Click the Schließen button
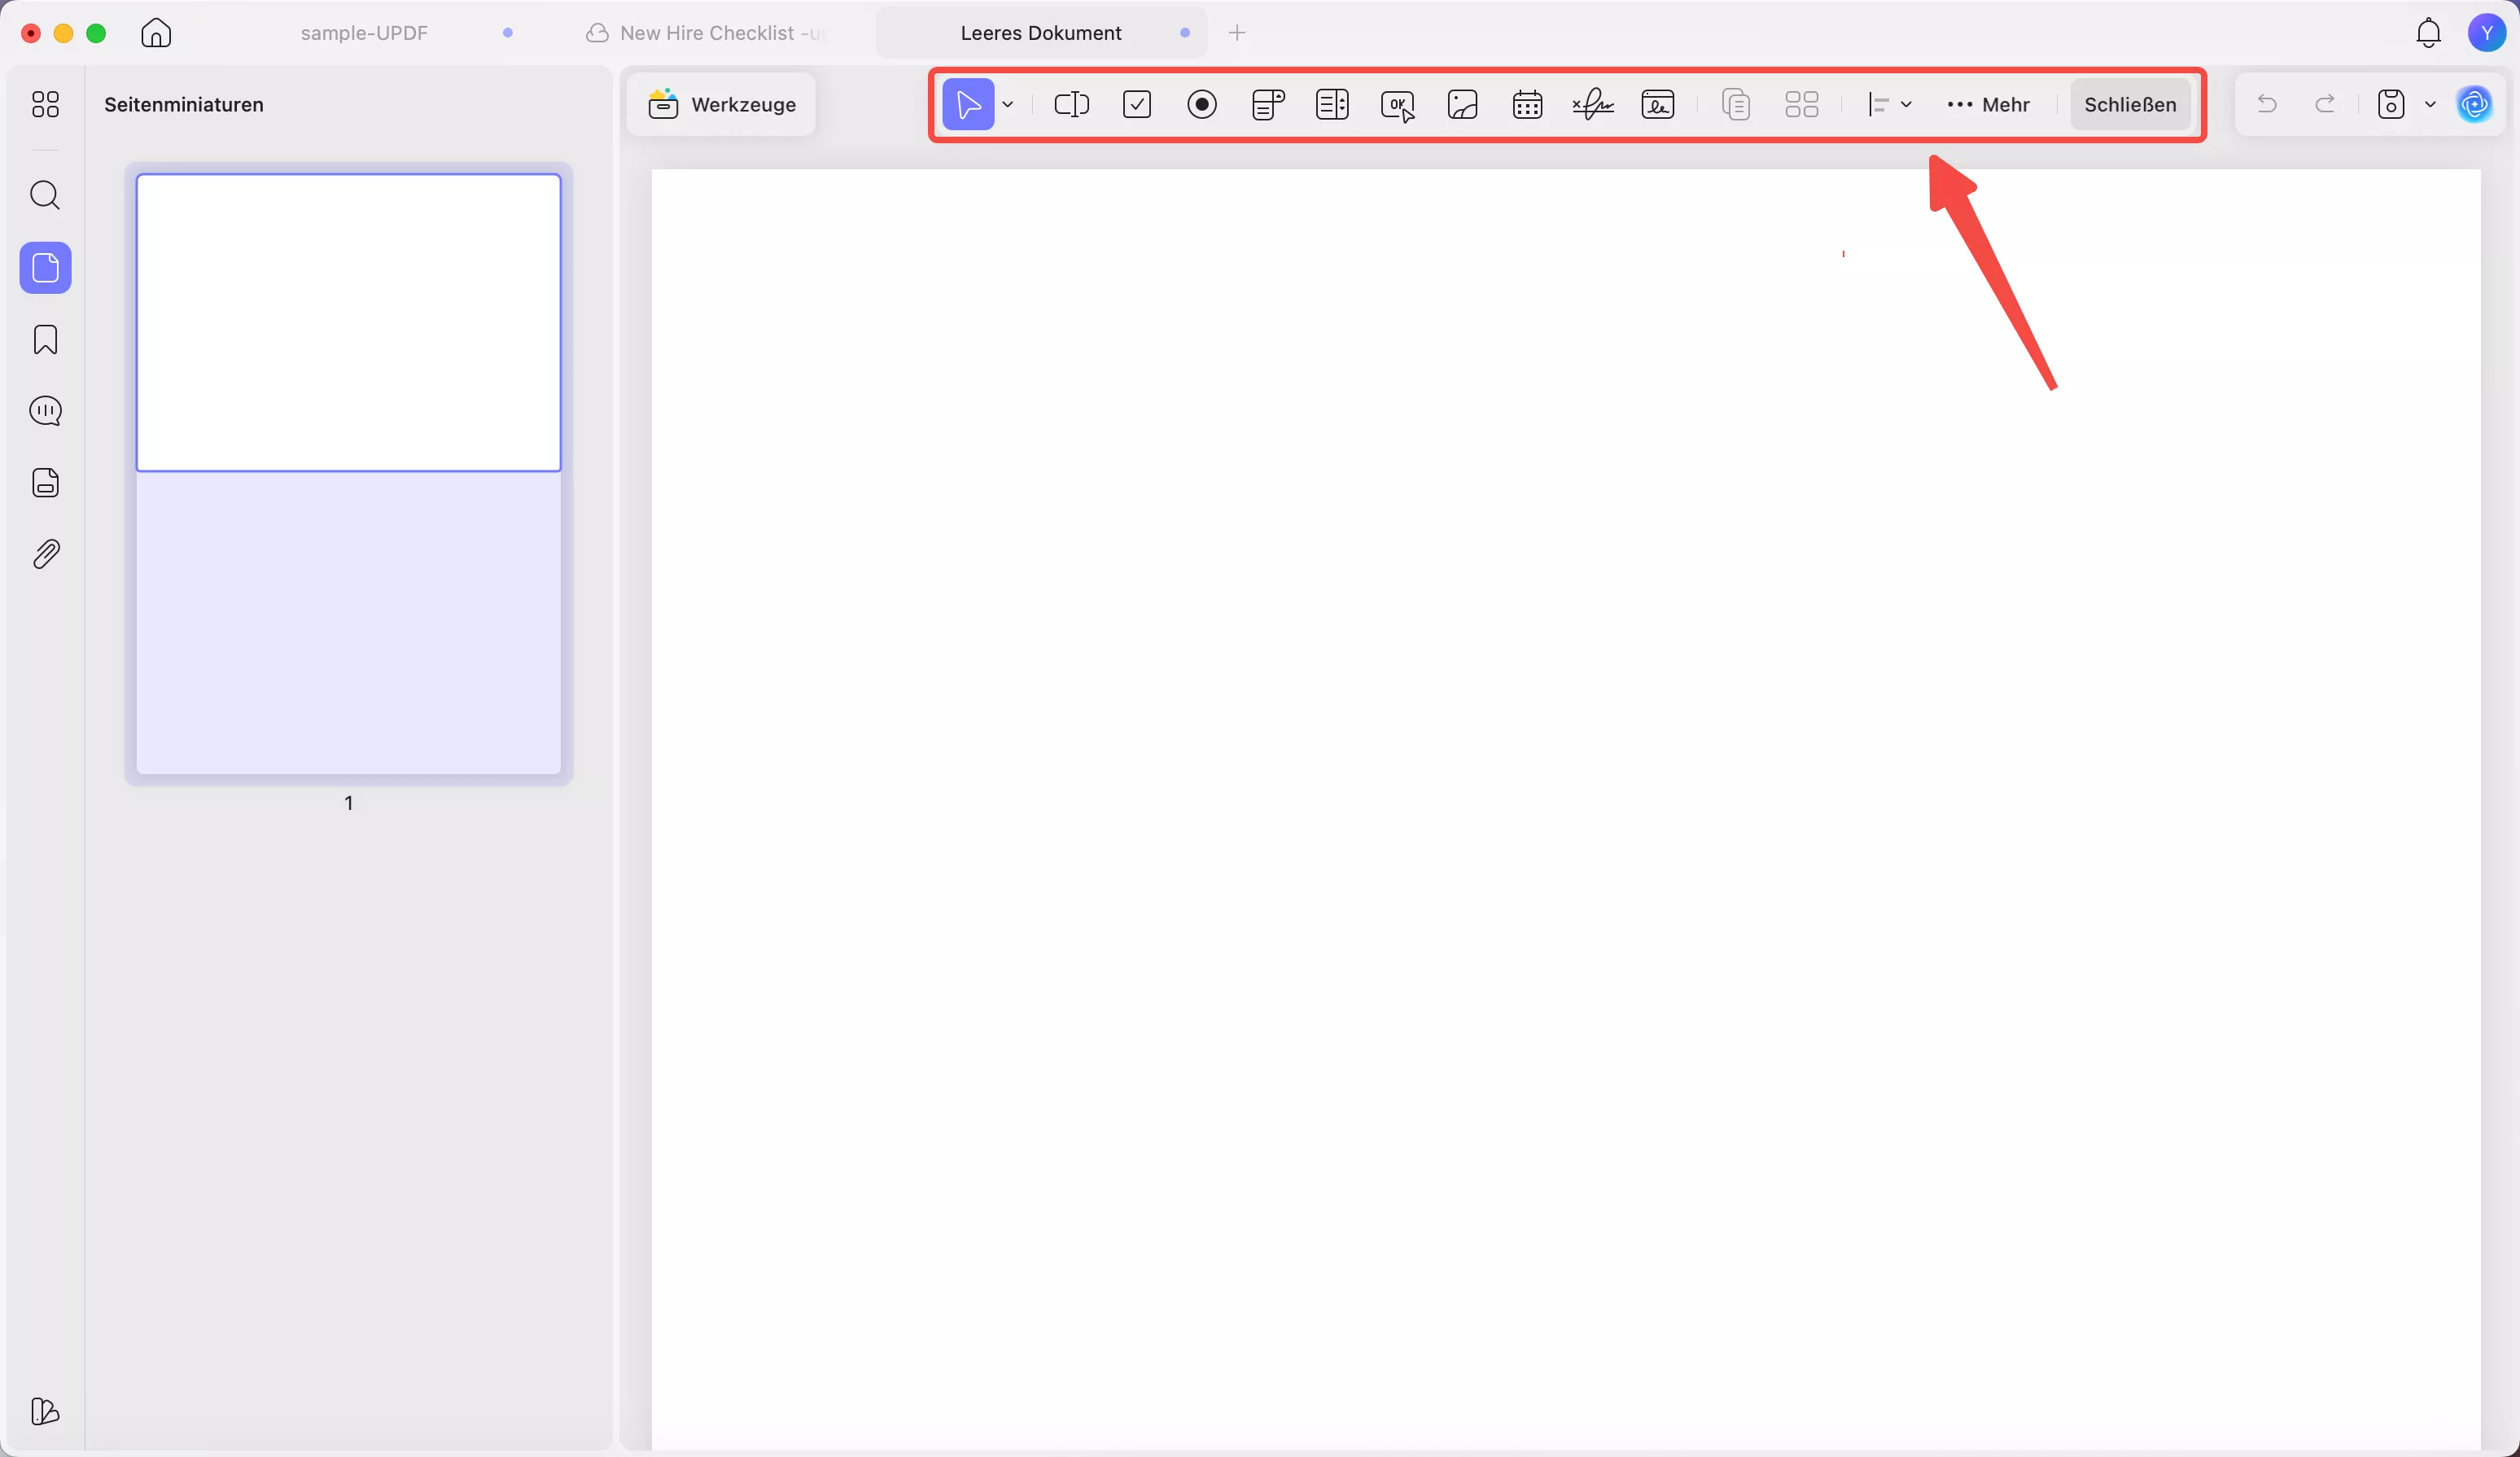 tap(2129, 104)
